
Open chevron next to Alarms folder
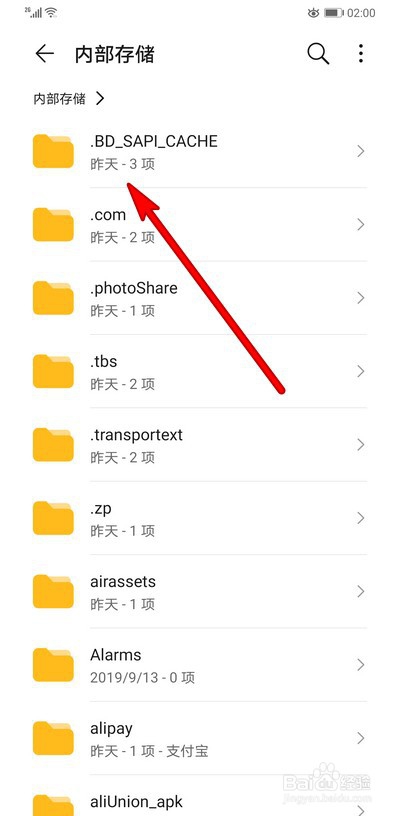pos(360,665)
